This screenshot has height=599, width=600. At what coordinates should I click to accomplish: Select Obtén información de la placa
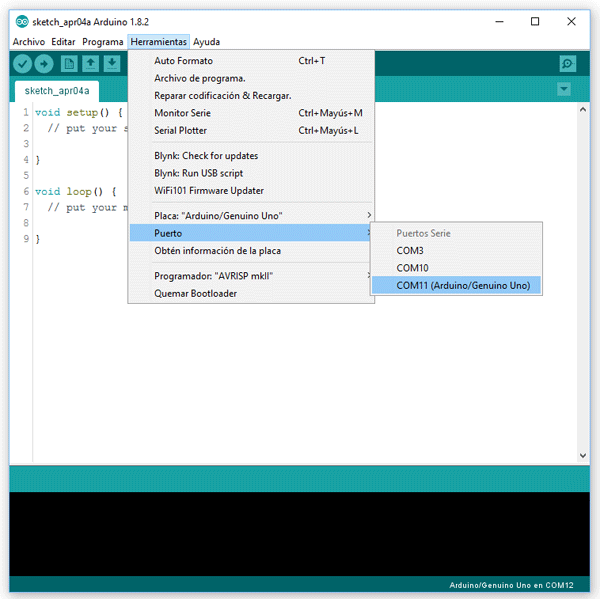(x=251, y=251)
